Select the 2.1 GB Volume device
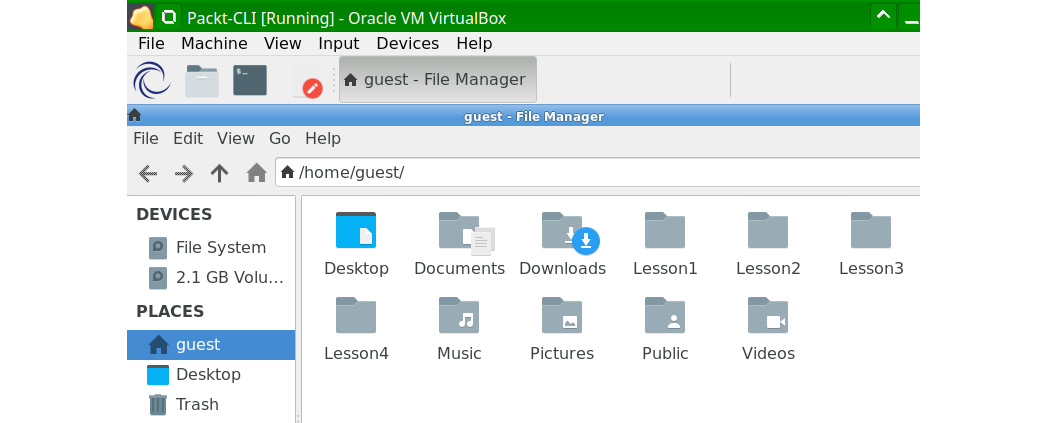1048x423 pixels. (x=229, y=277)
